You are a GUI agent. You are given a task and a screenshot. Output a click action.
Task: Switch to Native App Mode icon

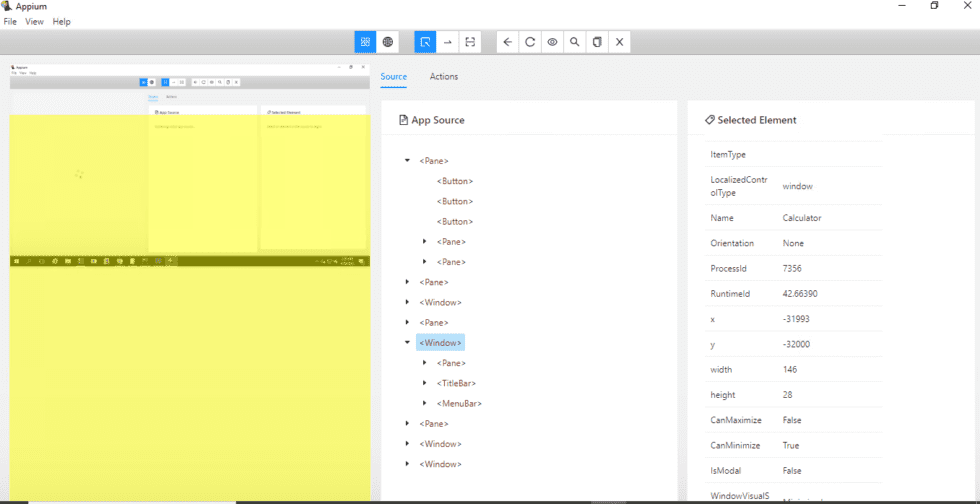coord(365,42)
